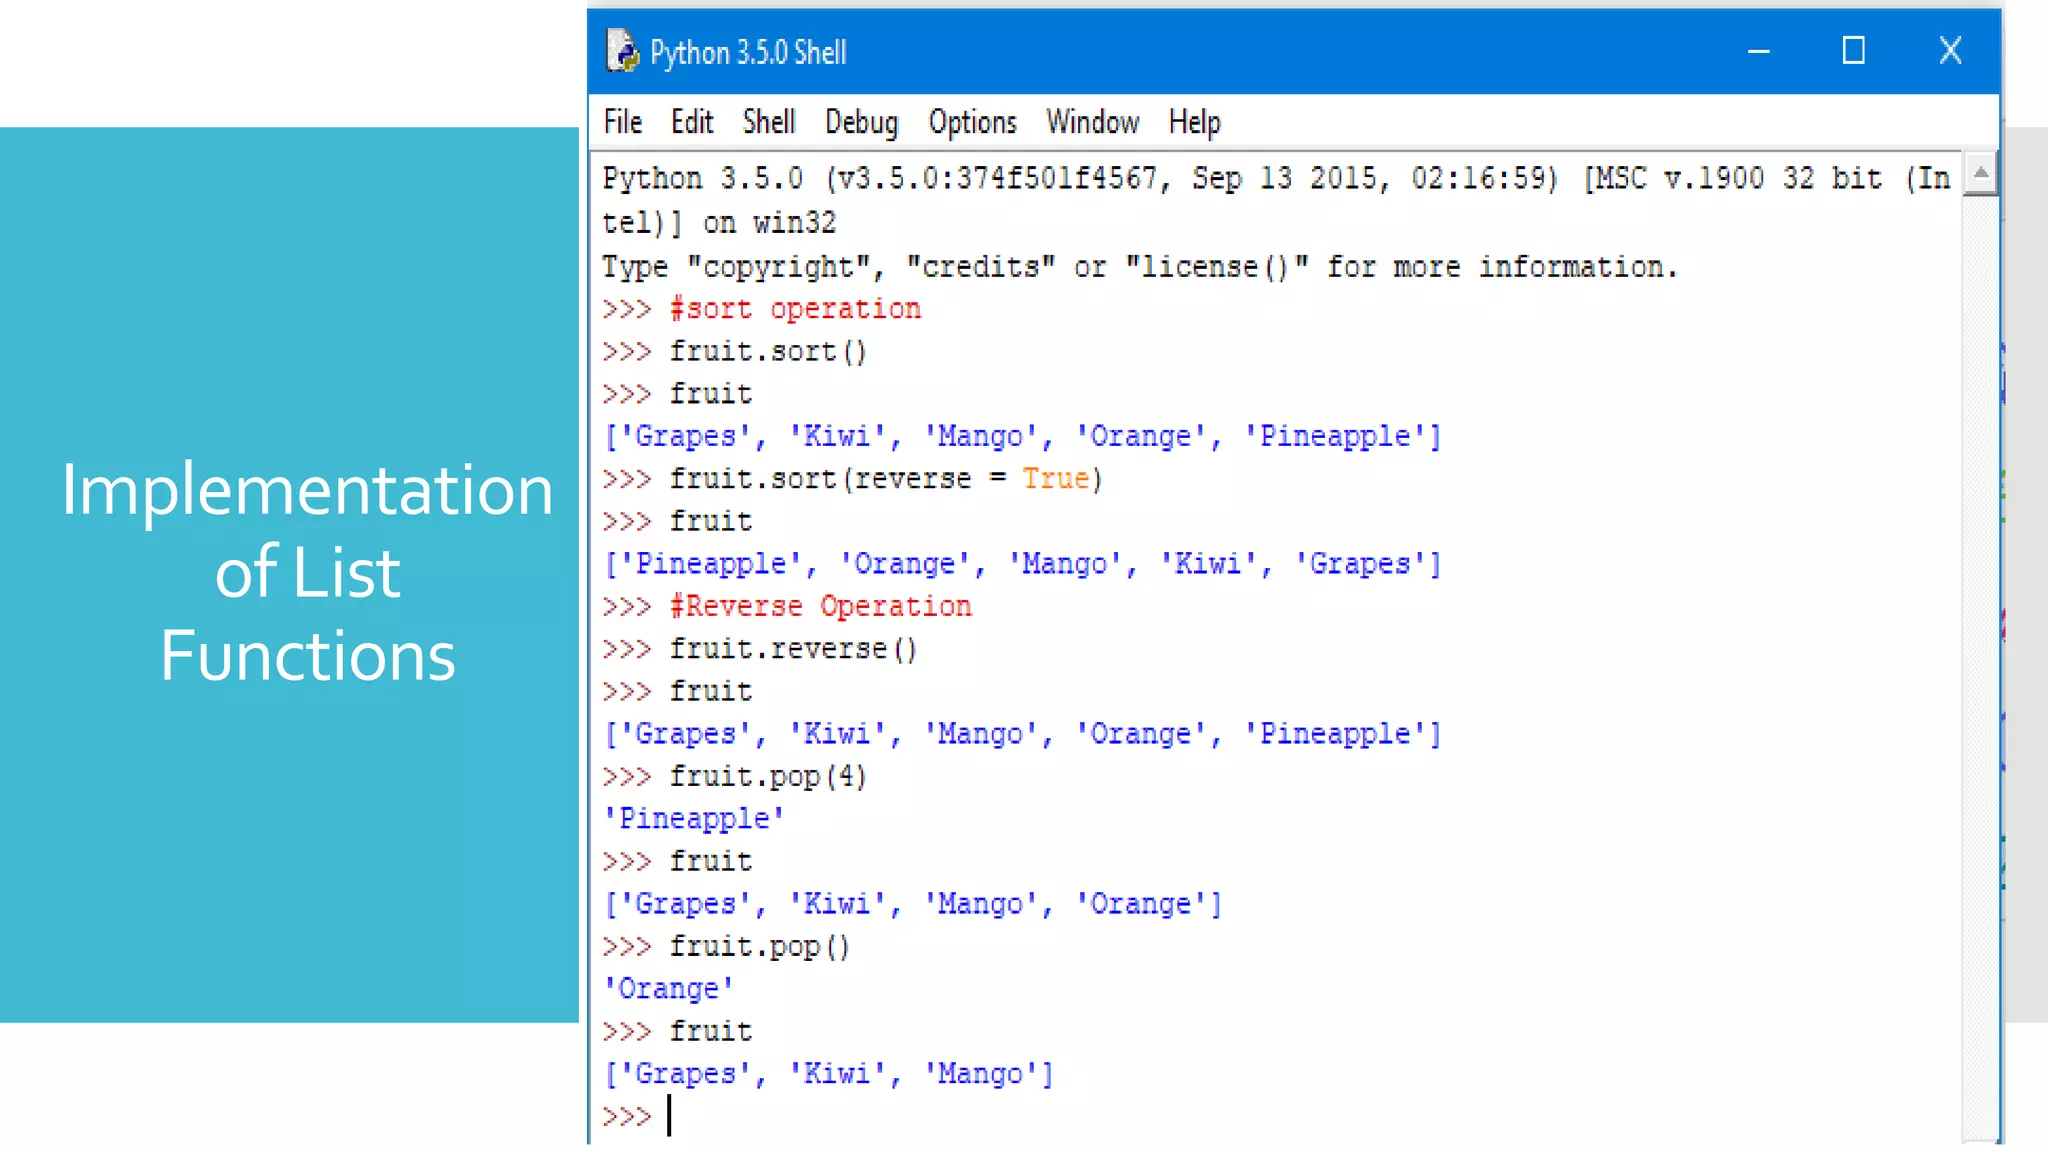
Task: Open the Window menu
Action: pyautogui.click(x=1092, y=122)
